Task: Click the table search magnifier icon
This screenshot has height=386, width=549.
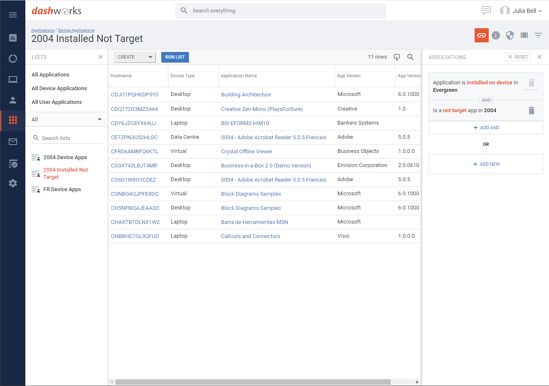Action: click(410, 57)
